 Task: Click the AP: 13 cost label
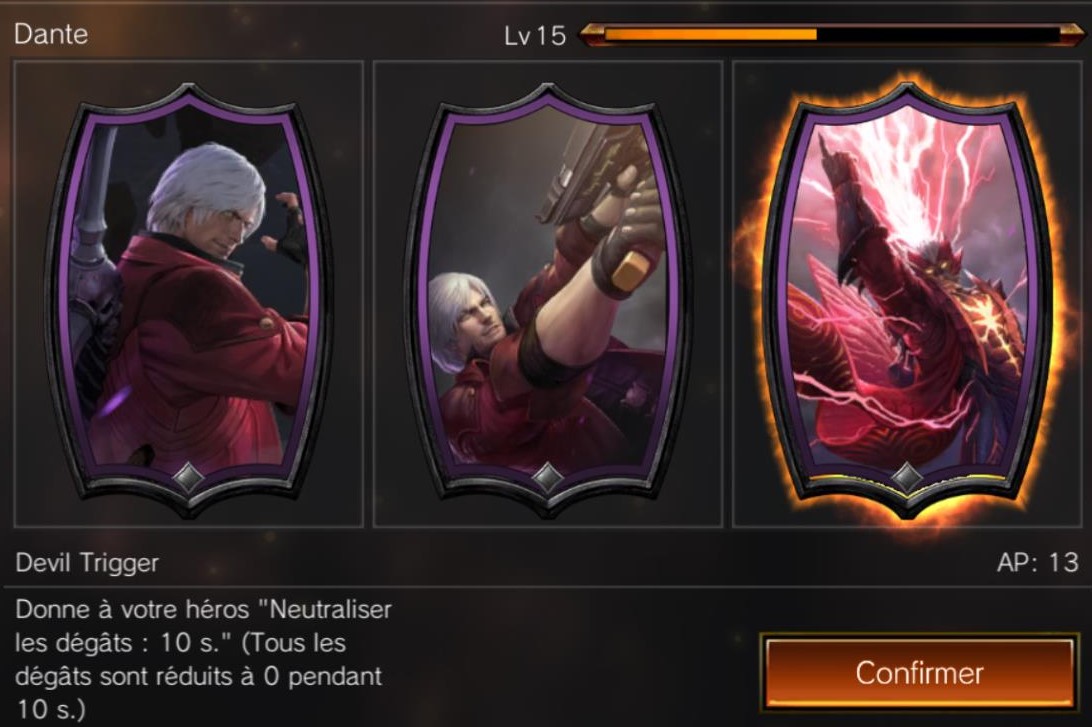(1037, 562)
